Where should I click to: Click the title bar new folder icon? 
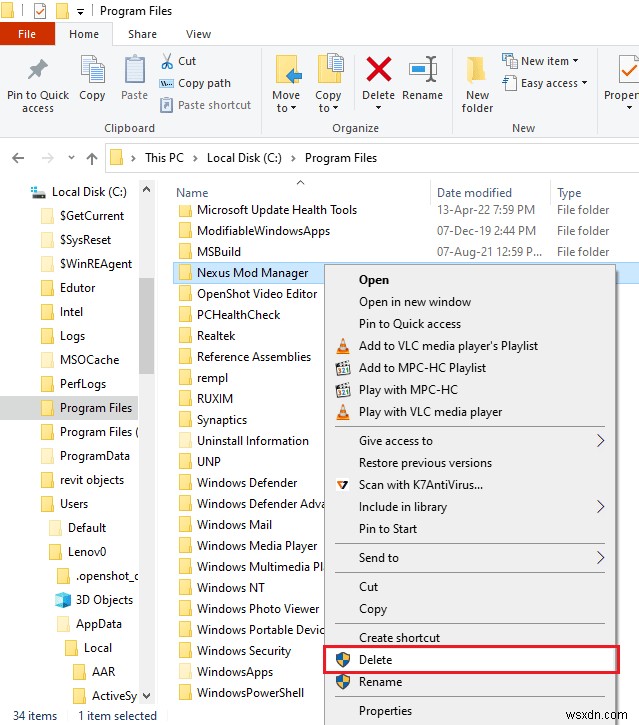(62, 11)
